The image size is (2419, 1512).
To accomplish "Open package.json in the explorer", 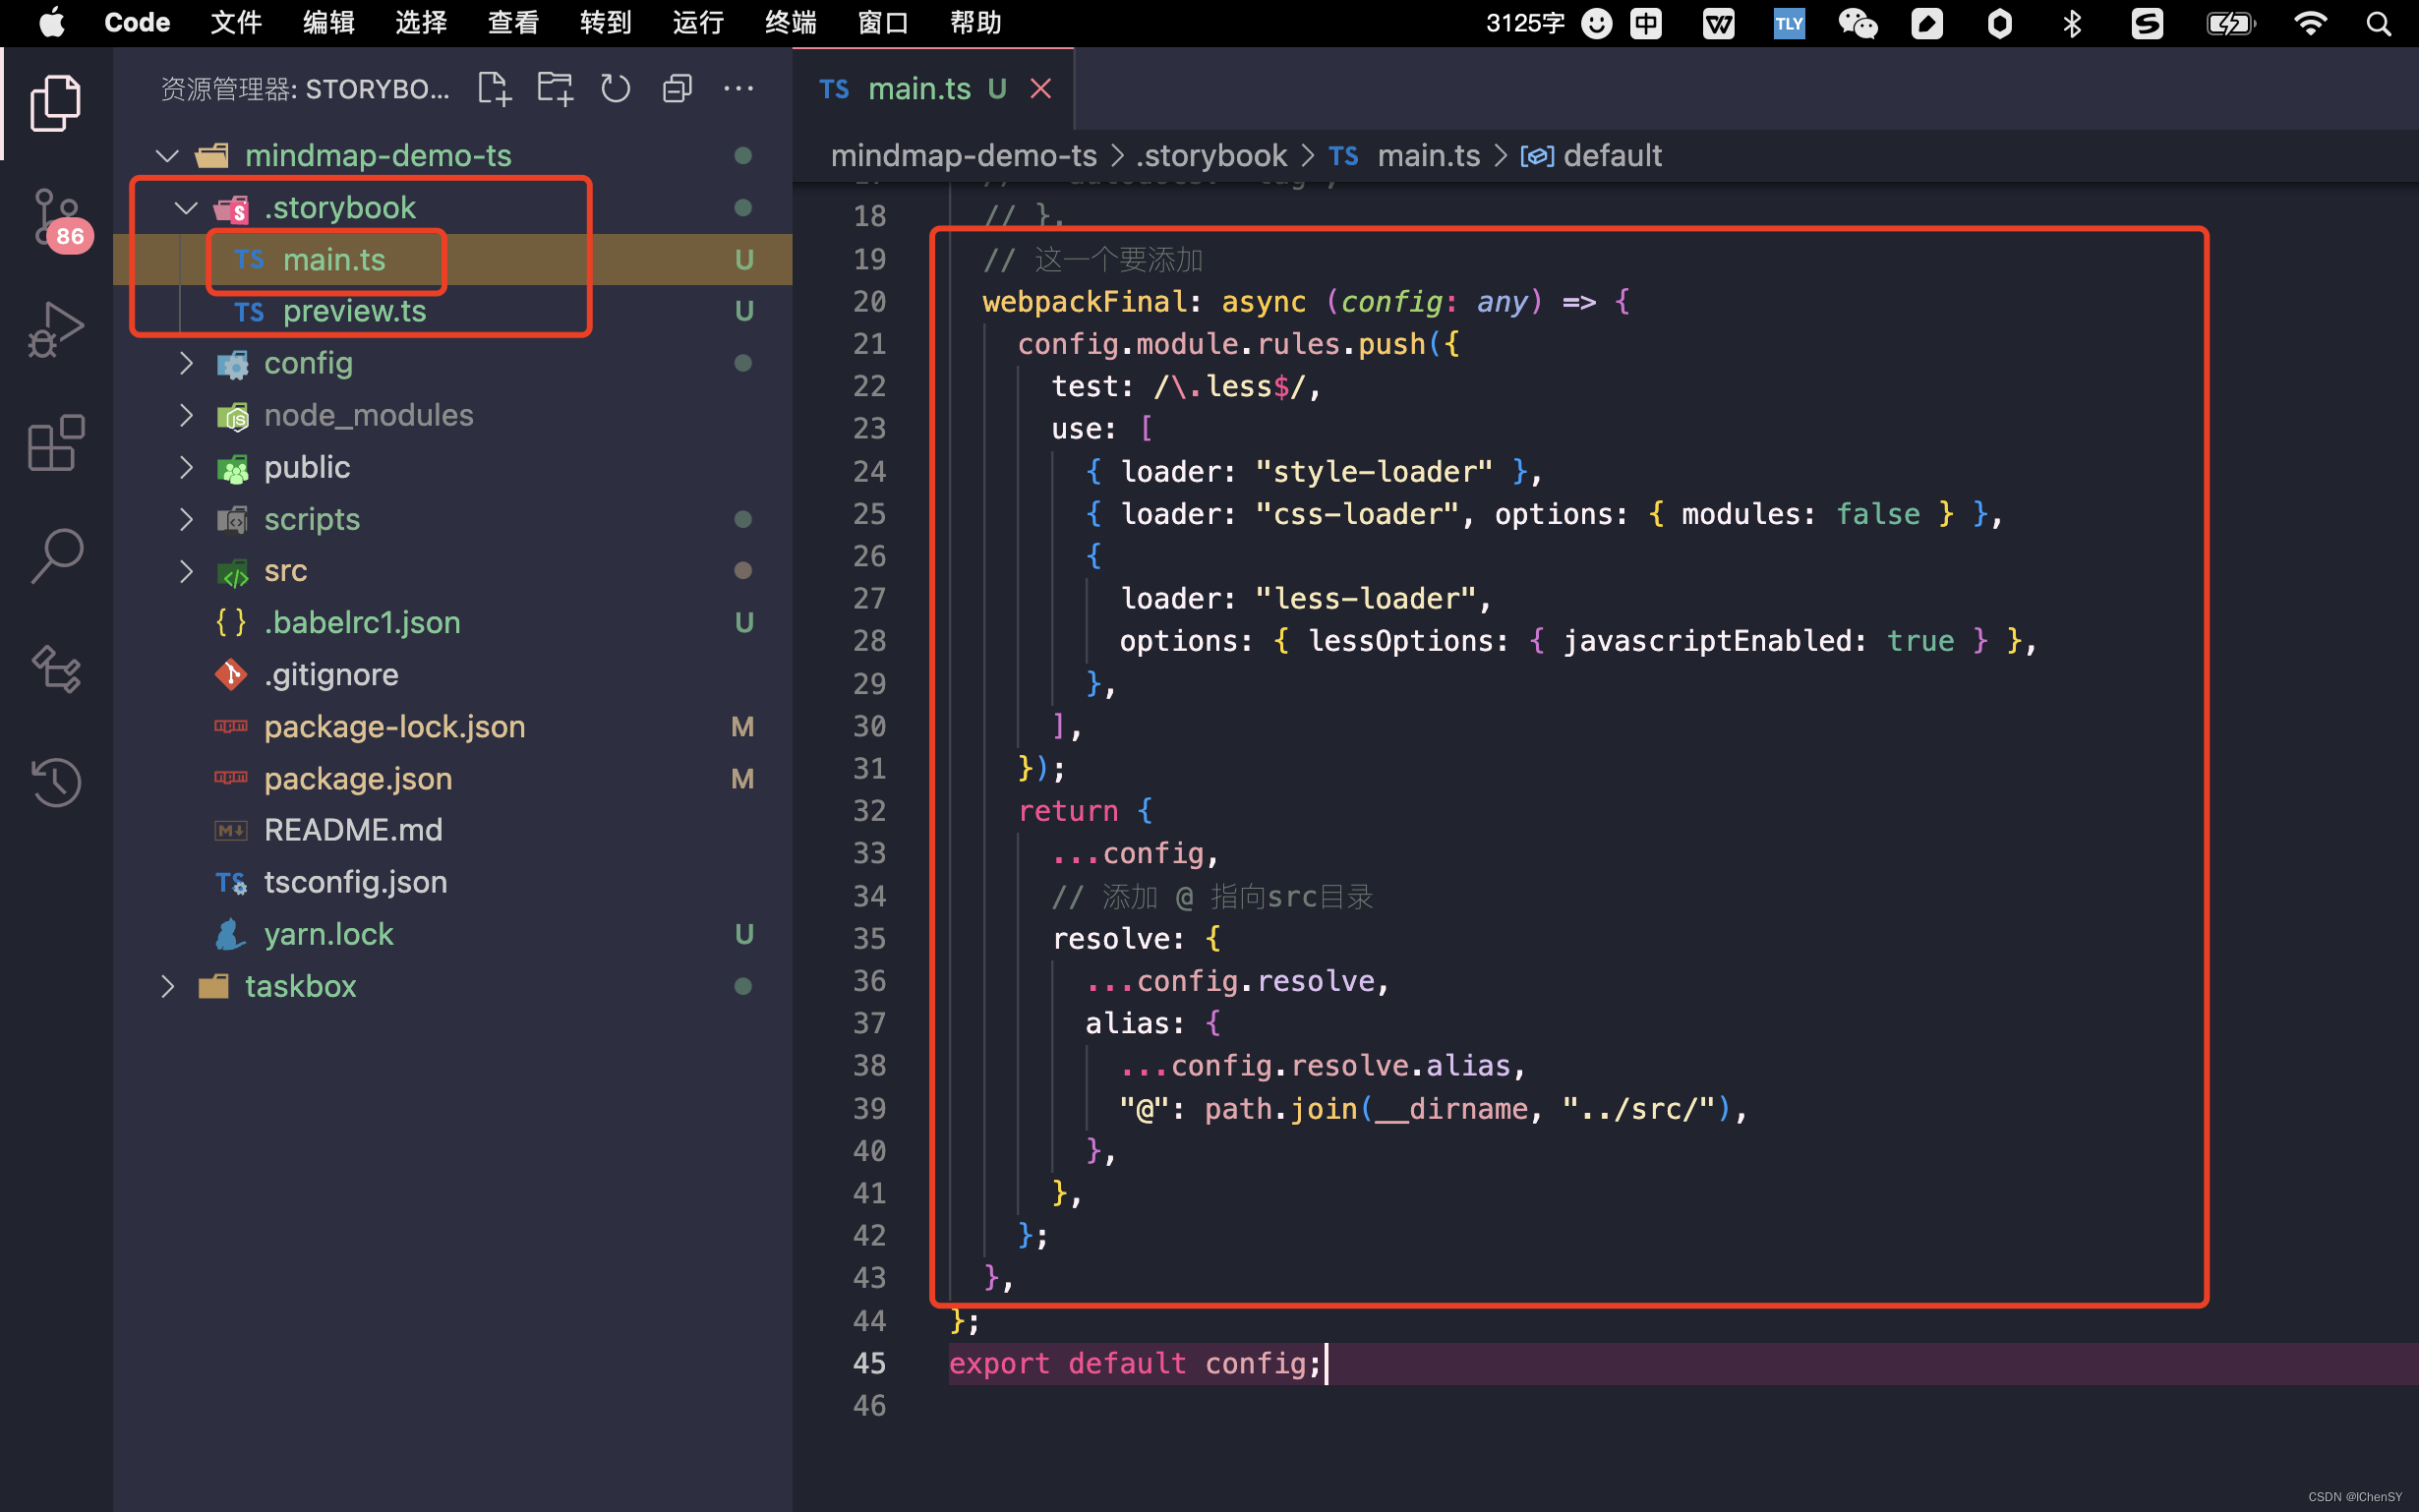I will pos(358,779).
